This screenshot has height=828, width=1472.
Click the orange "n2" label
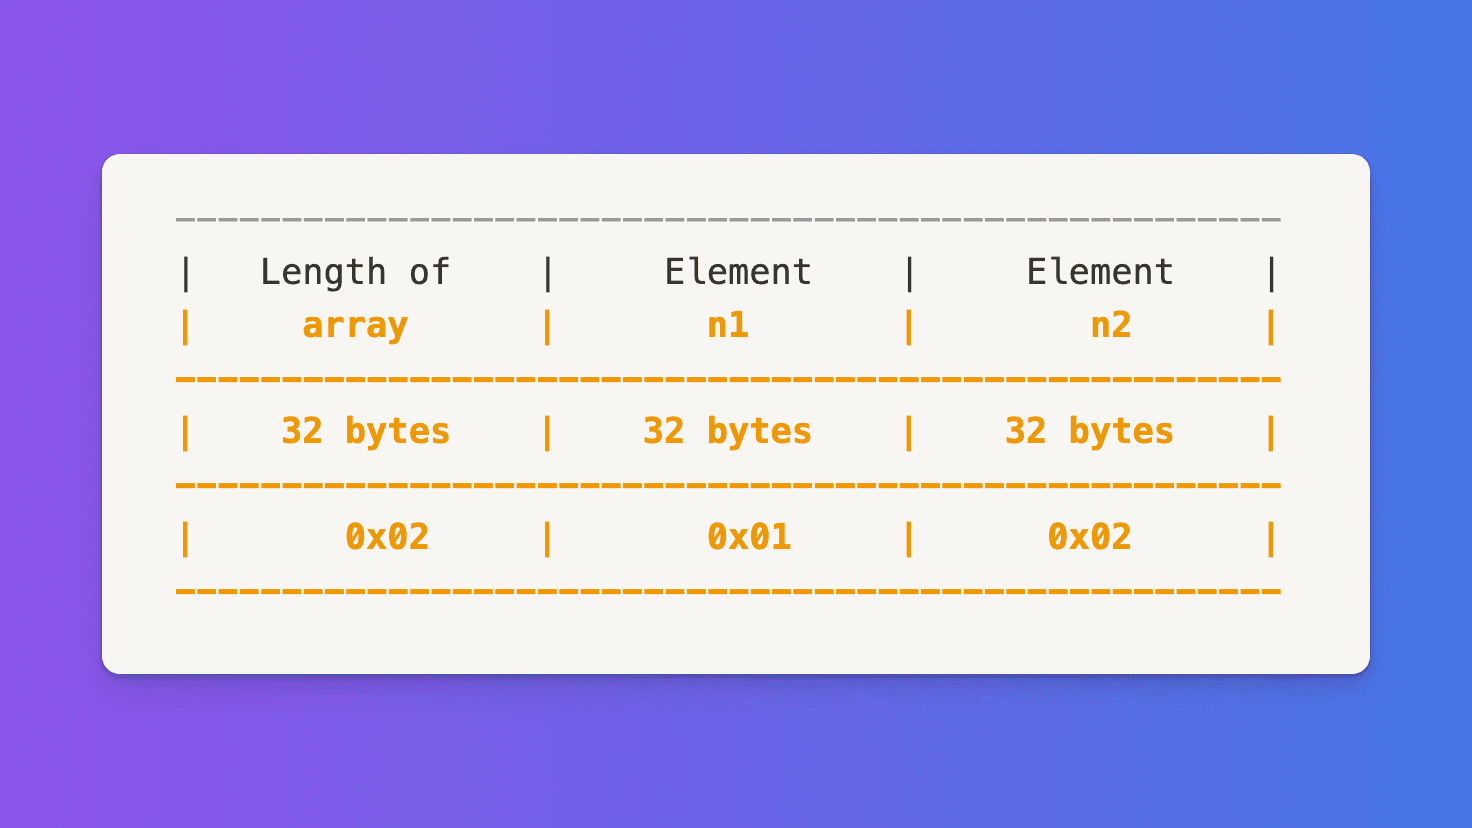[x=1111, y=326]
